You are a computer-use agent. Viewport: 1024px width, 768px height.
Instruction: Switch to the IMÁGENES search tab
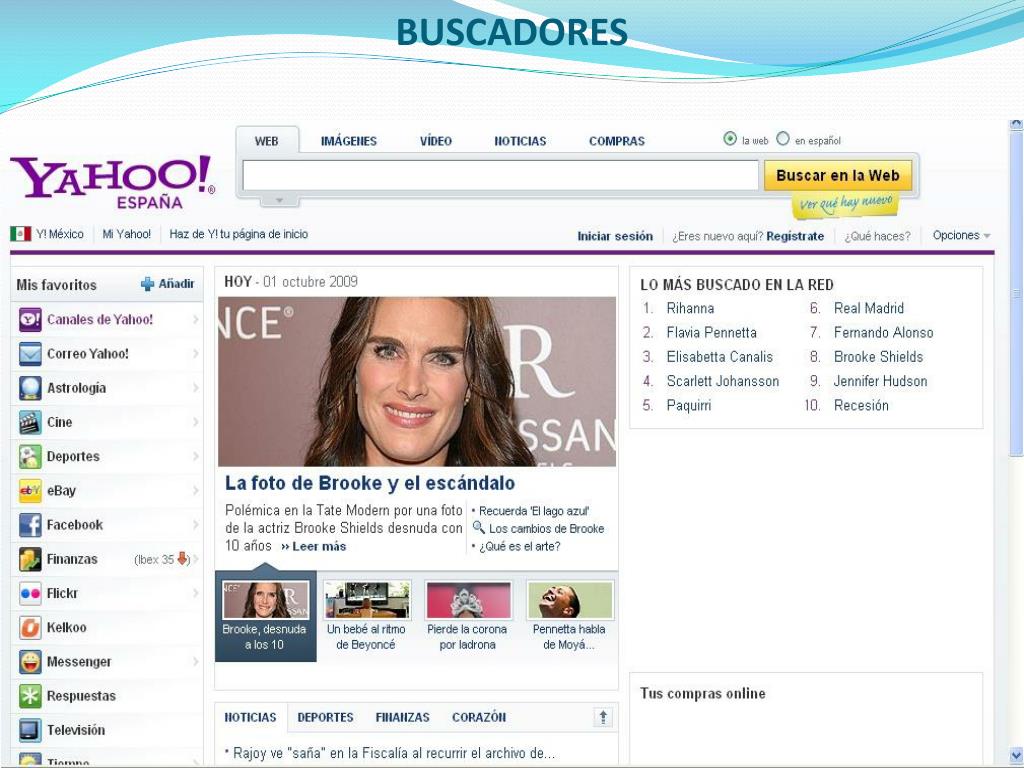pyautogui.click(x=349, y=141)
